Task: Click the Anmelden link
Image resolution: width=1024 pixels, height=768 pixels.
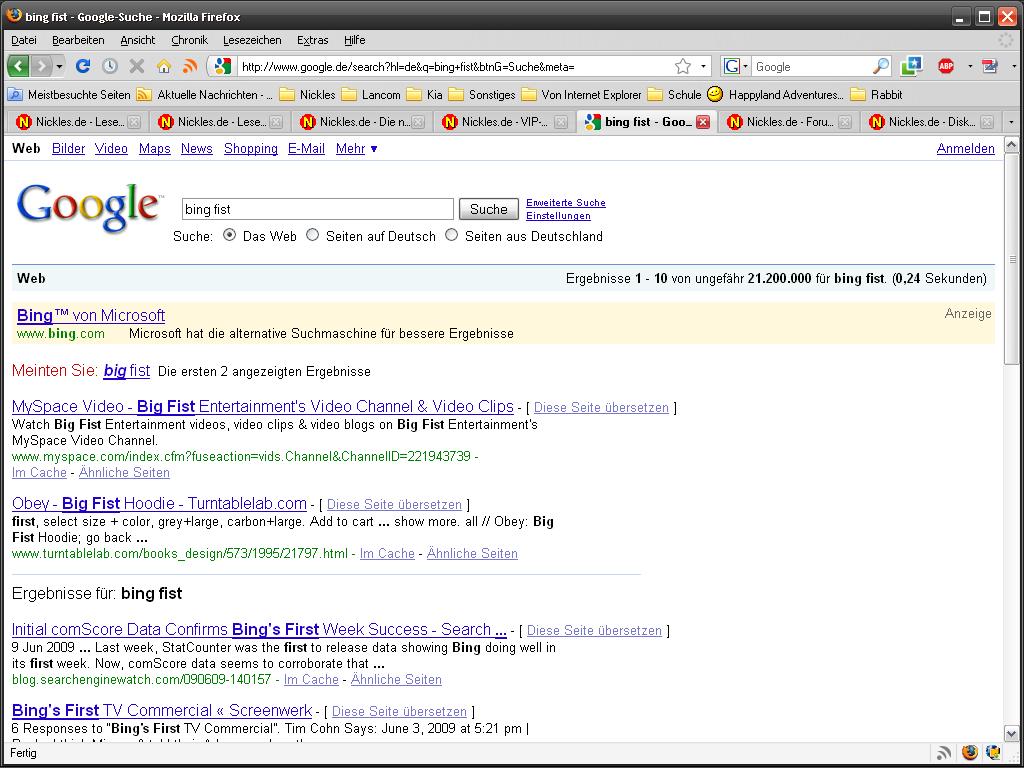Action: (965, 149)
